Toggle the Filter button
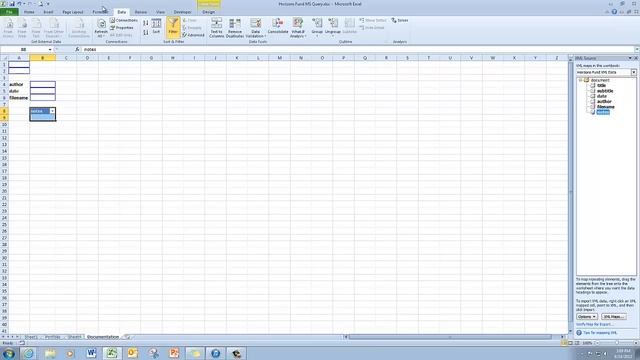 [173, 27]
